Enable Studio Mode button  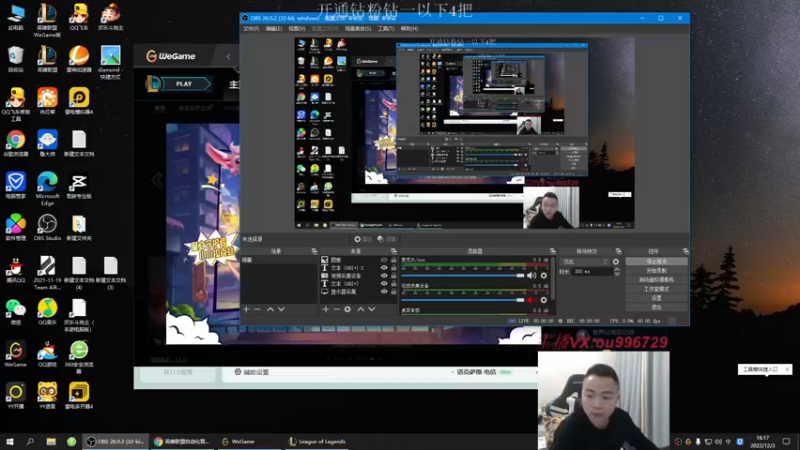point(657,289)
